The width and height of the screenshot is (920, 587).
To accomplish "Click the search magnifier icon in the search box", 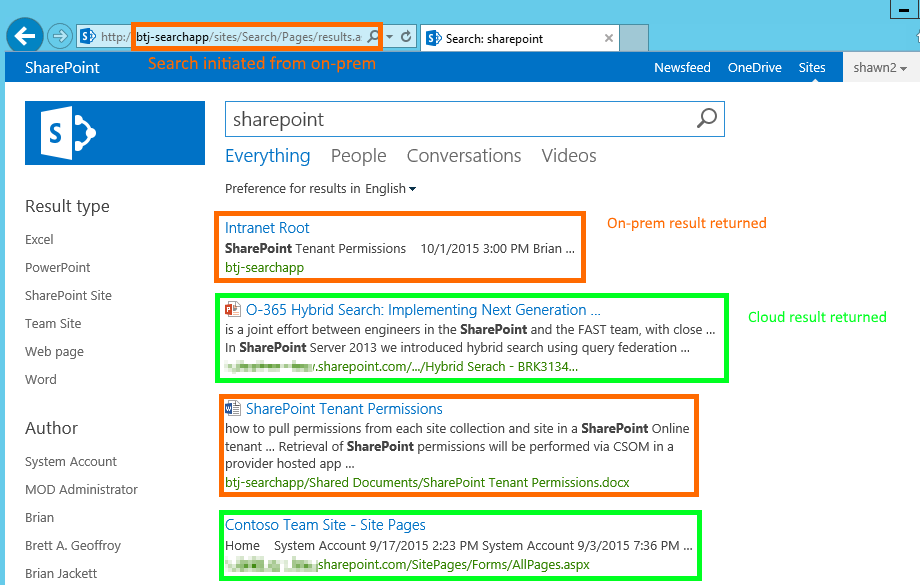I will point(707,119).
